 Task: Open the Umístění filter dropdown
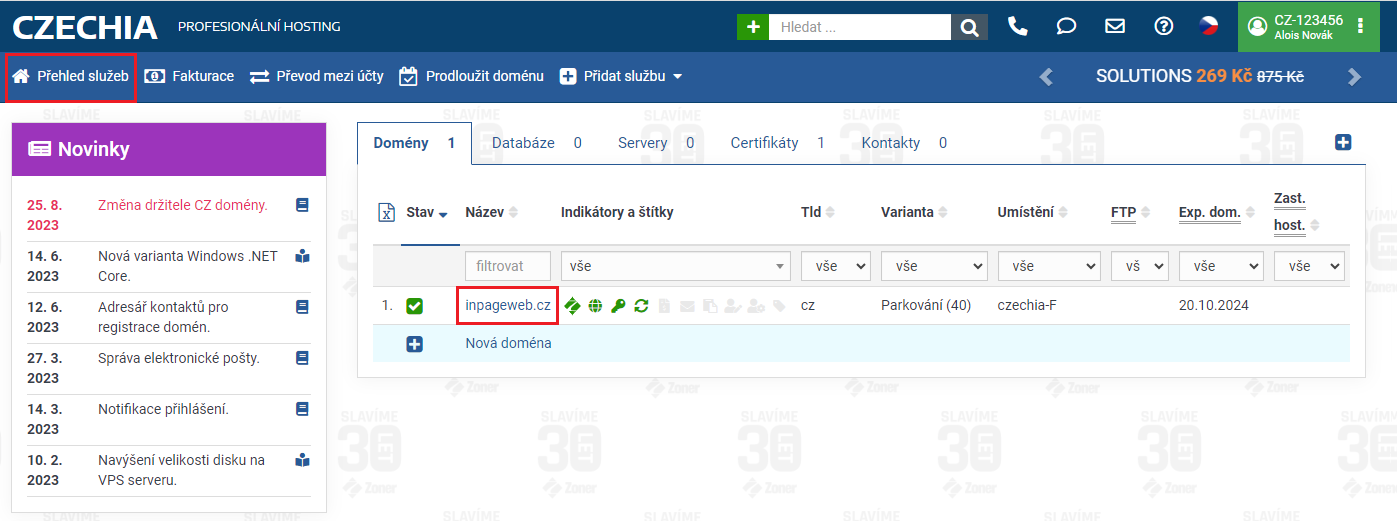pos(1049,267)
